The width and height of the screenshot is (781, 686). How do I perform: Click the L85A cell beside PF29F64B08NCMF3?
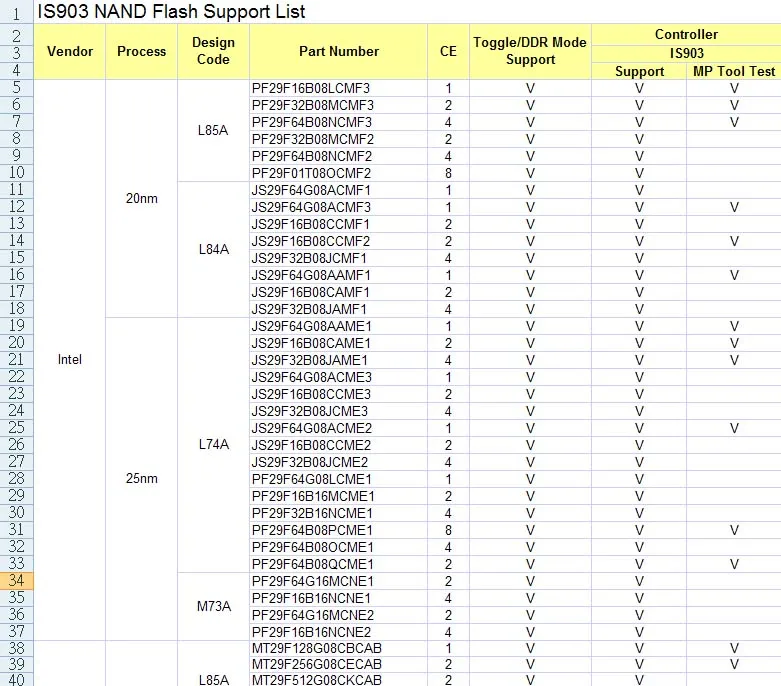coord(213,130)
